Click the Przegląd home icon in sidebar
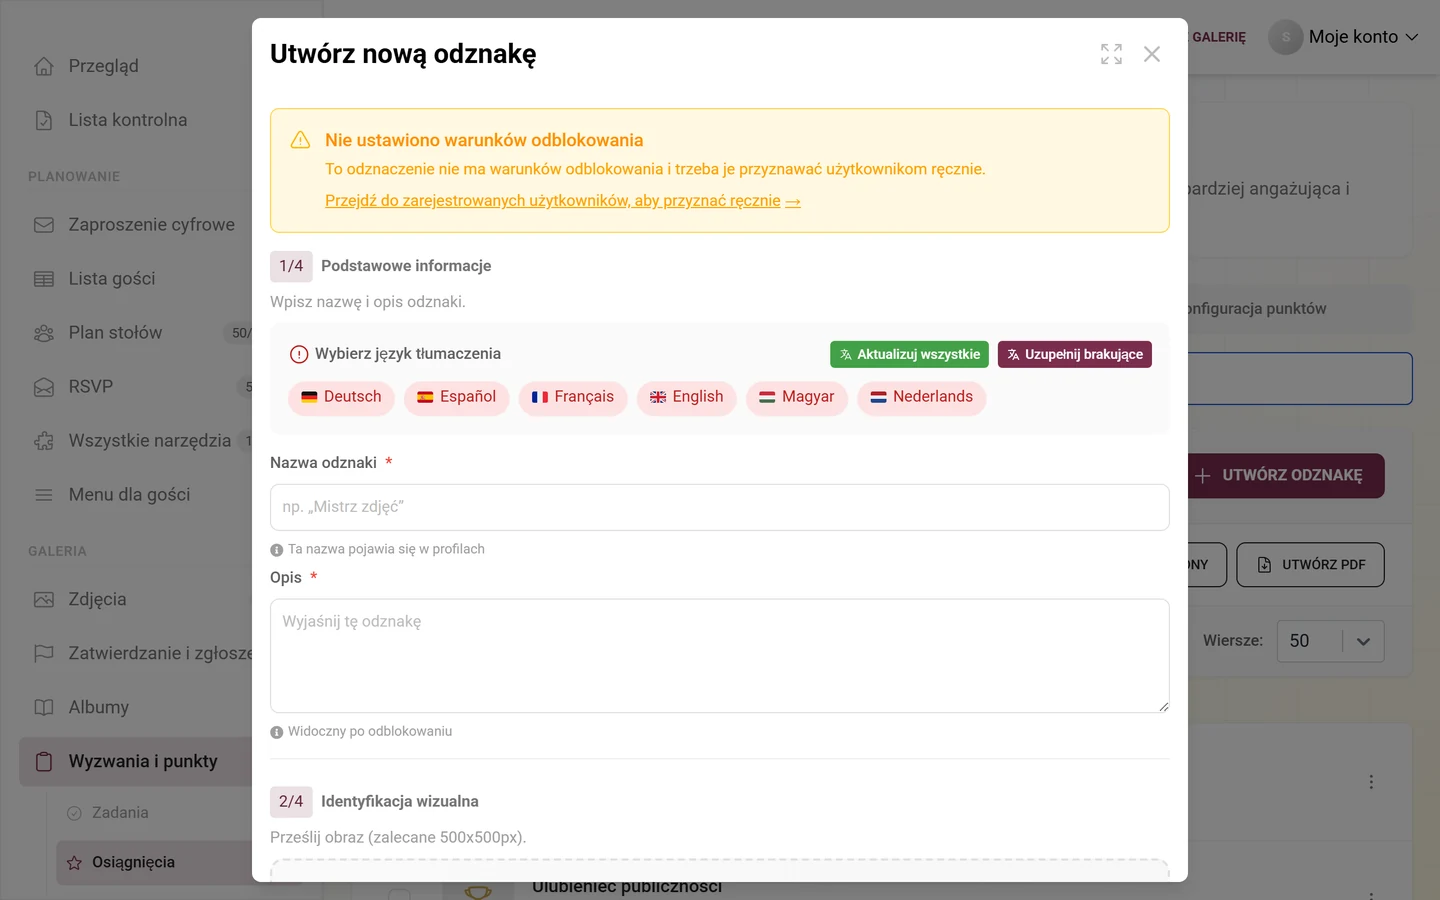This screenshot has width=1440, height=900. pyautogui.click(x=44, y=66)
